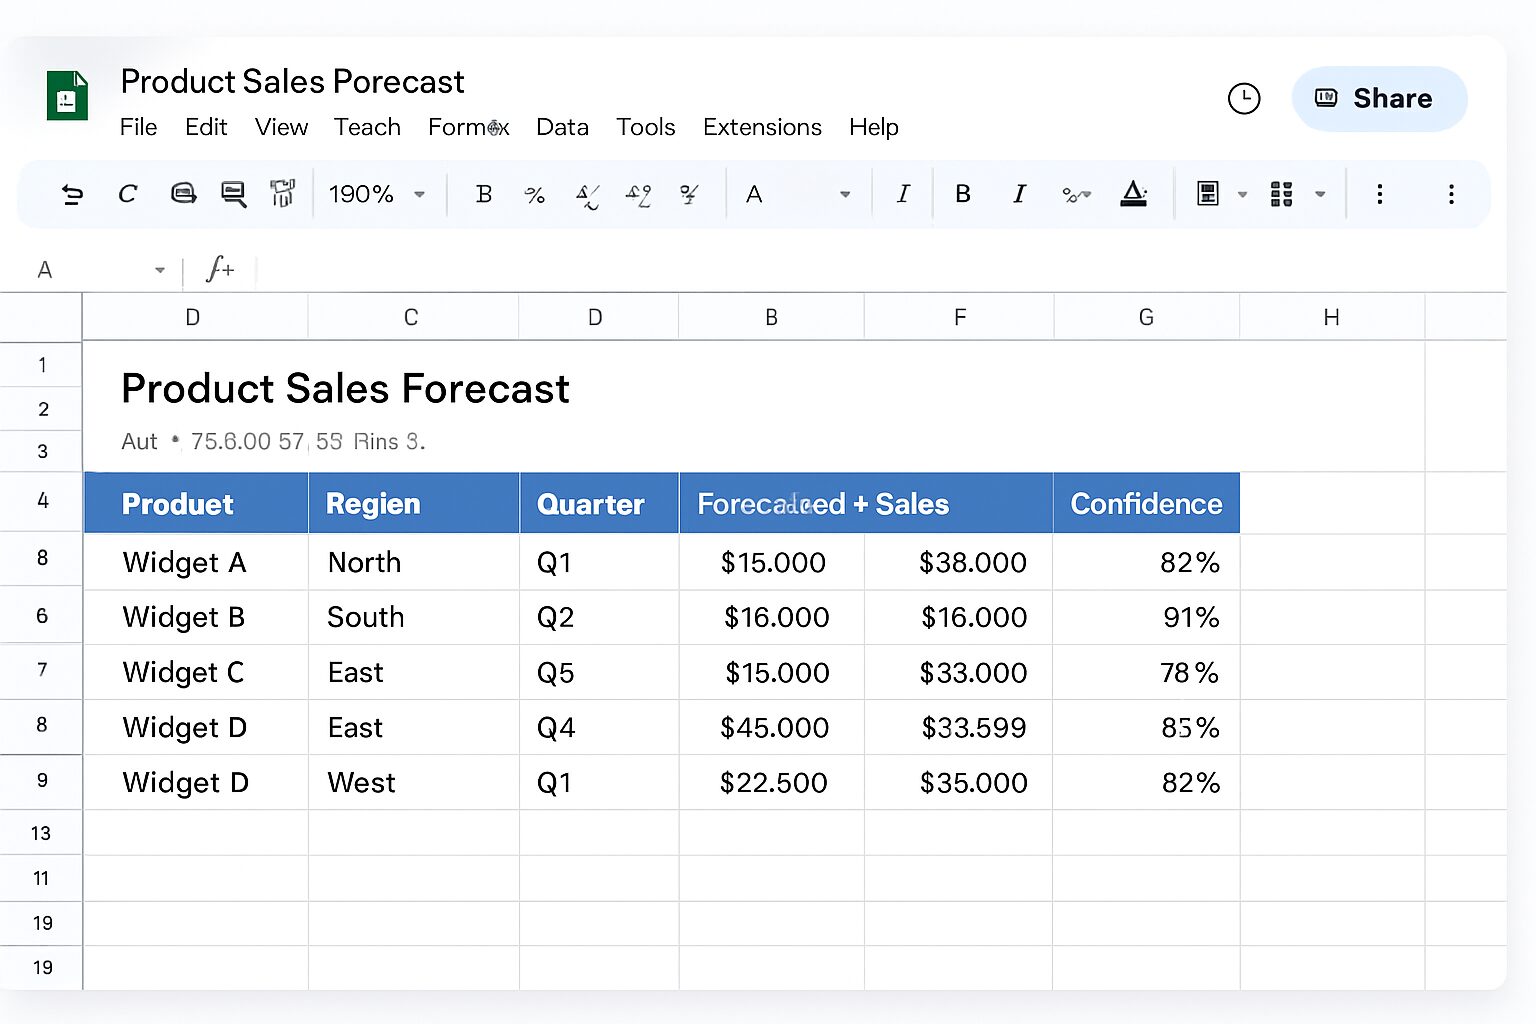Select row header 4
The width and height of the screenshot is (1536, 1024).
42,501
